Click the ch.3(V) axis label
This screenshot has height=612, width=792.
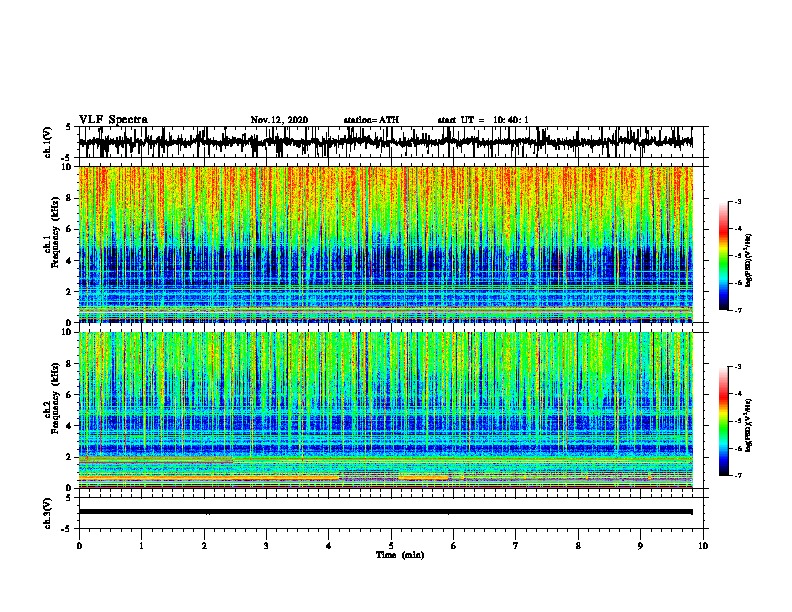pyautogui.click(x=48, y=513)
